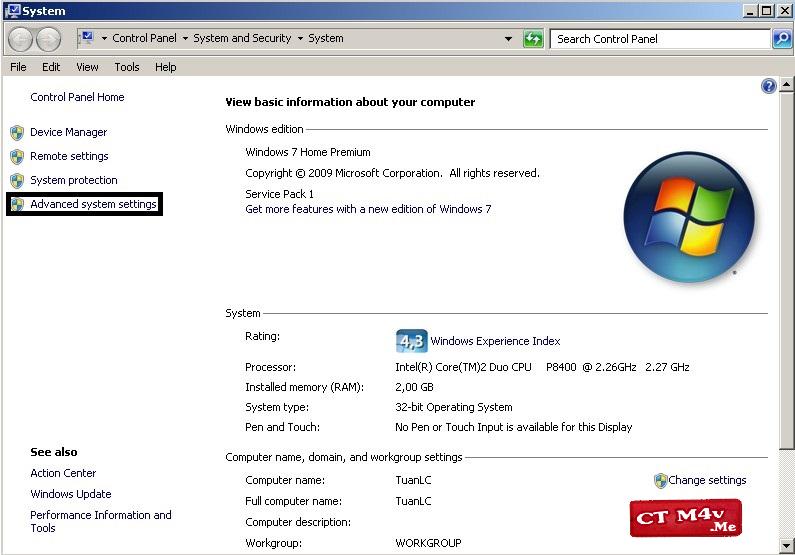
Task: Click the Change settings link
Action: (707, 480)
